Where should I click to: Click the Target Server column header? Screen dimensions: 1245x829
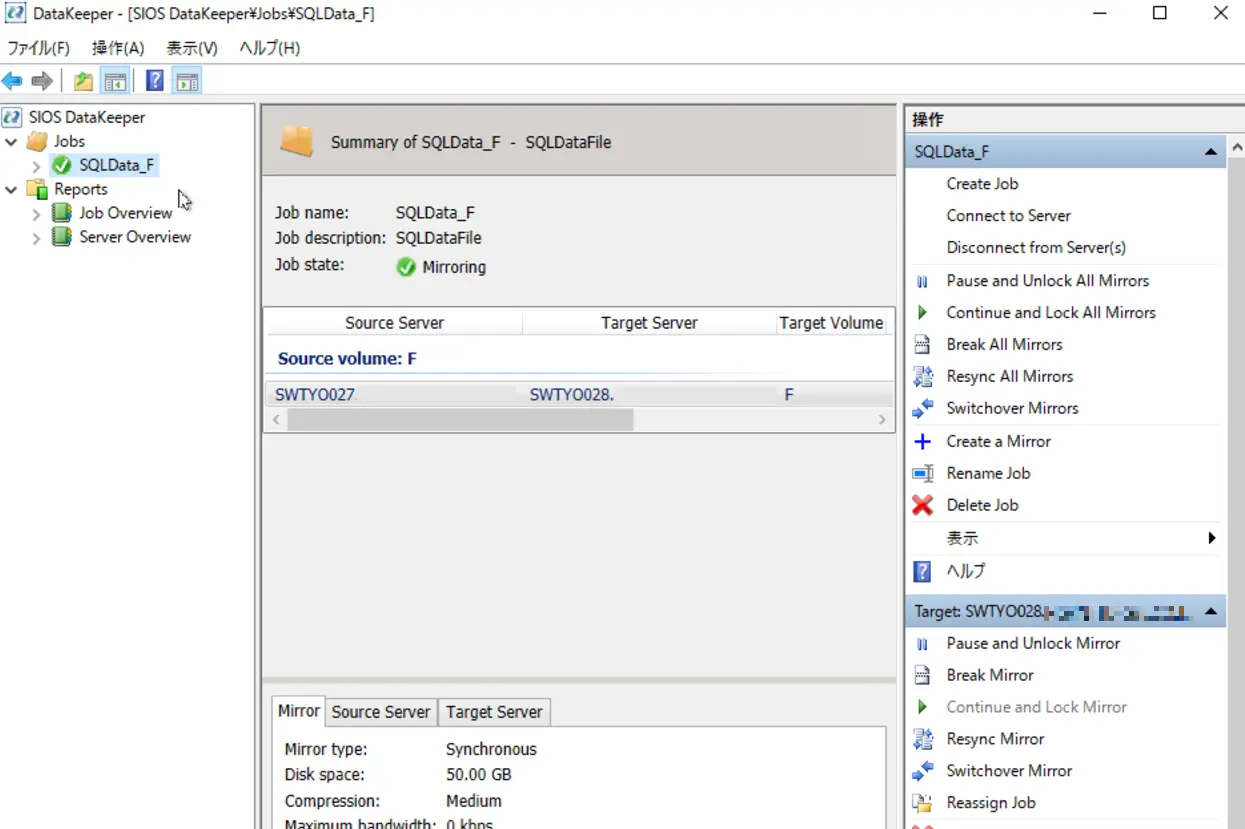pos(649,323)
